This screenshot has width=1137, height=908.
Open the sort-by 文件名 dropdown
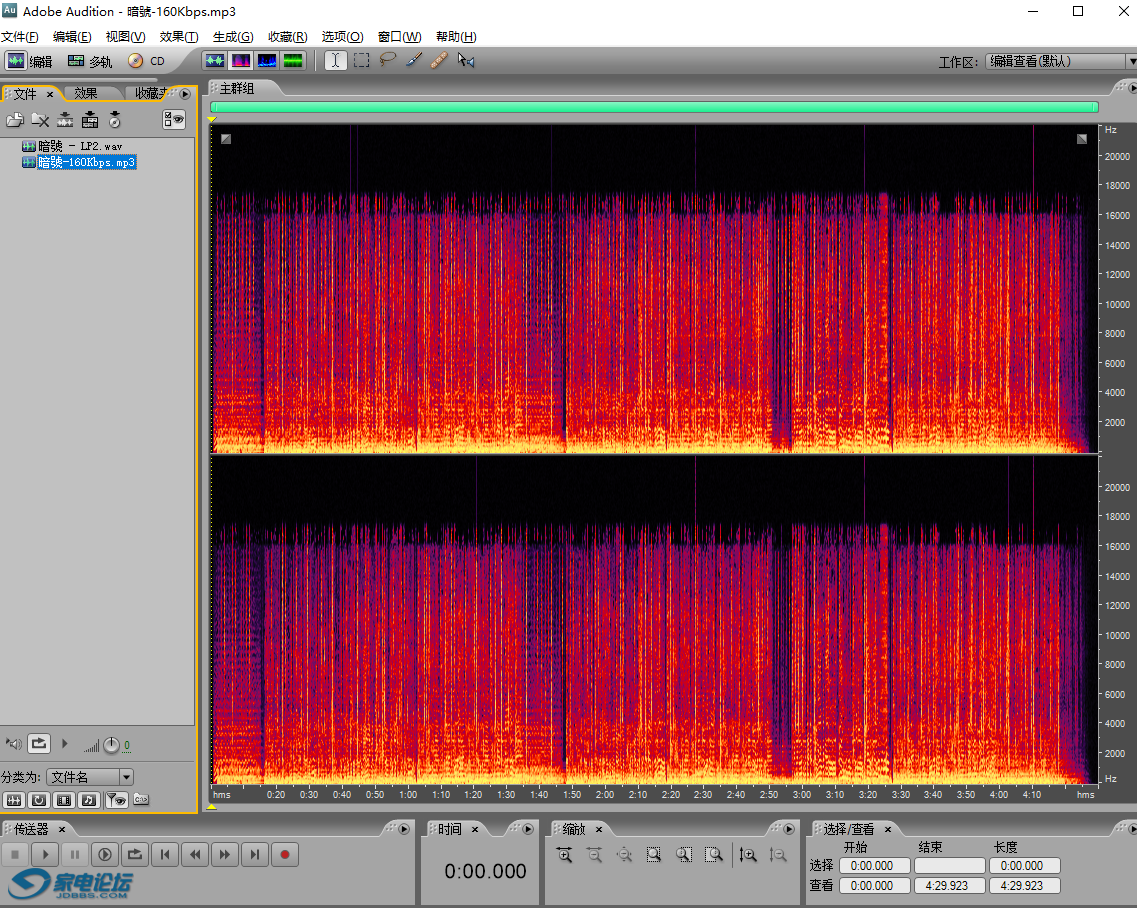tap(90, 777)
